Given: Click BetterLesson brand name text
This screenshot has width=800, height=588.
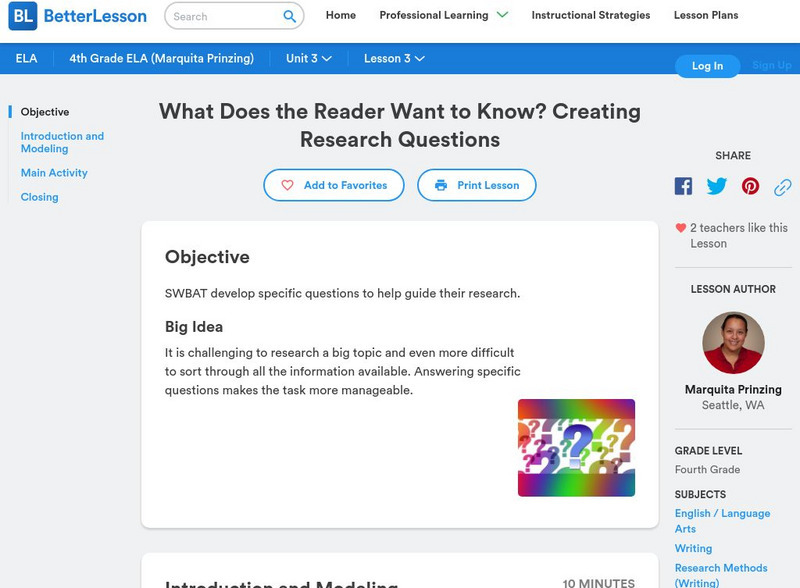Looking at the screenshot, I should tap(95, 16).
